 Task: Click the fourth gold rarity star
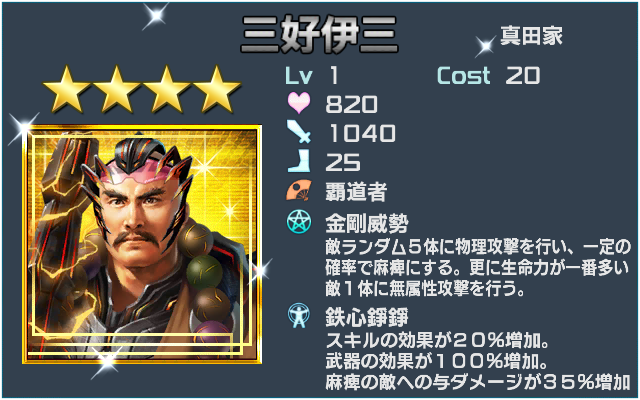coord(217,90)
